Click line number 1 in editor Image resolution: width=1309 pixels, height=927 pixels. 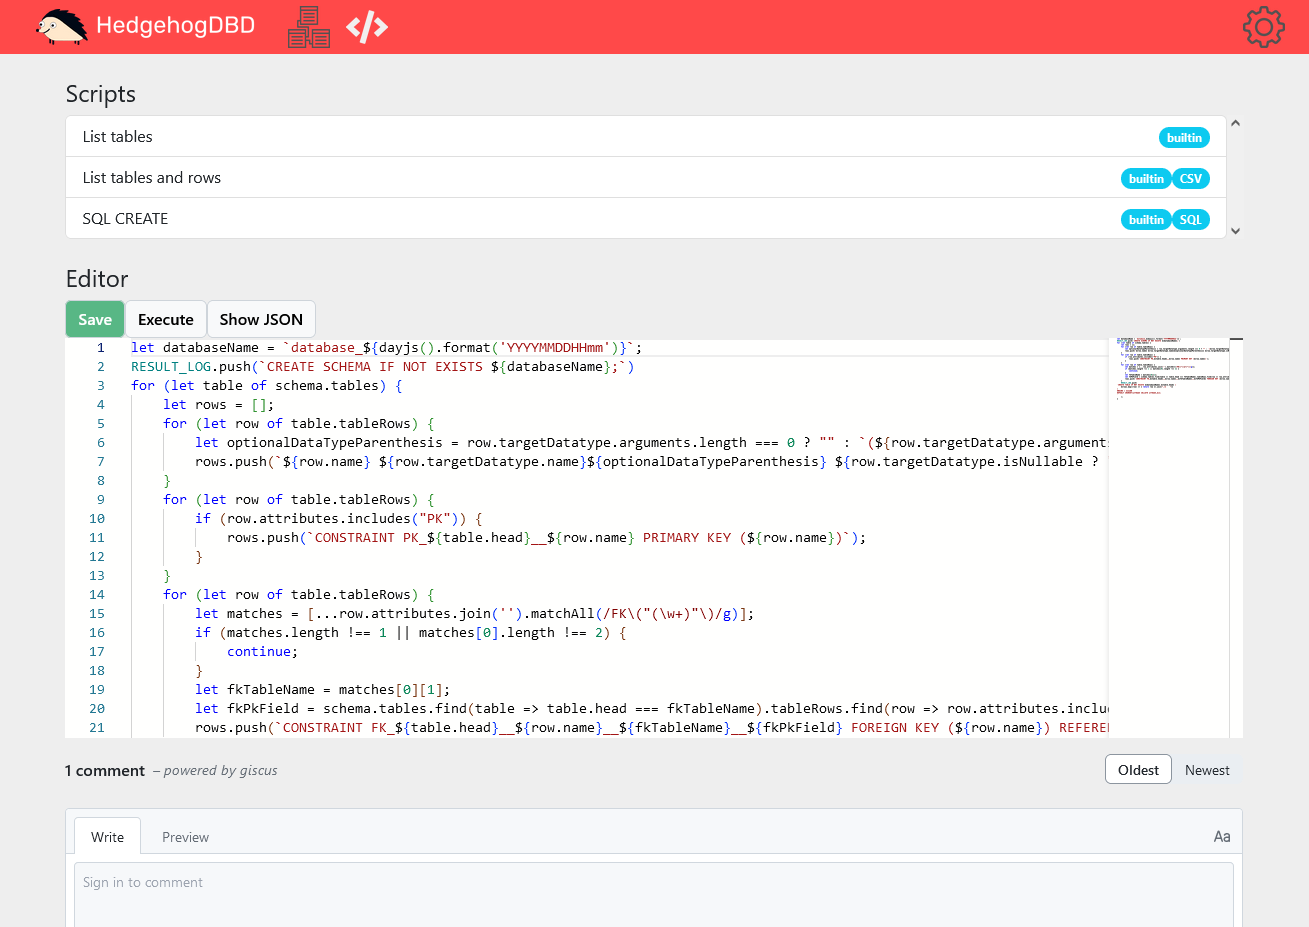pyautogui.click(x=101, y=348)
